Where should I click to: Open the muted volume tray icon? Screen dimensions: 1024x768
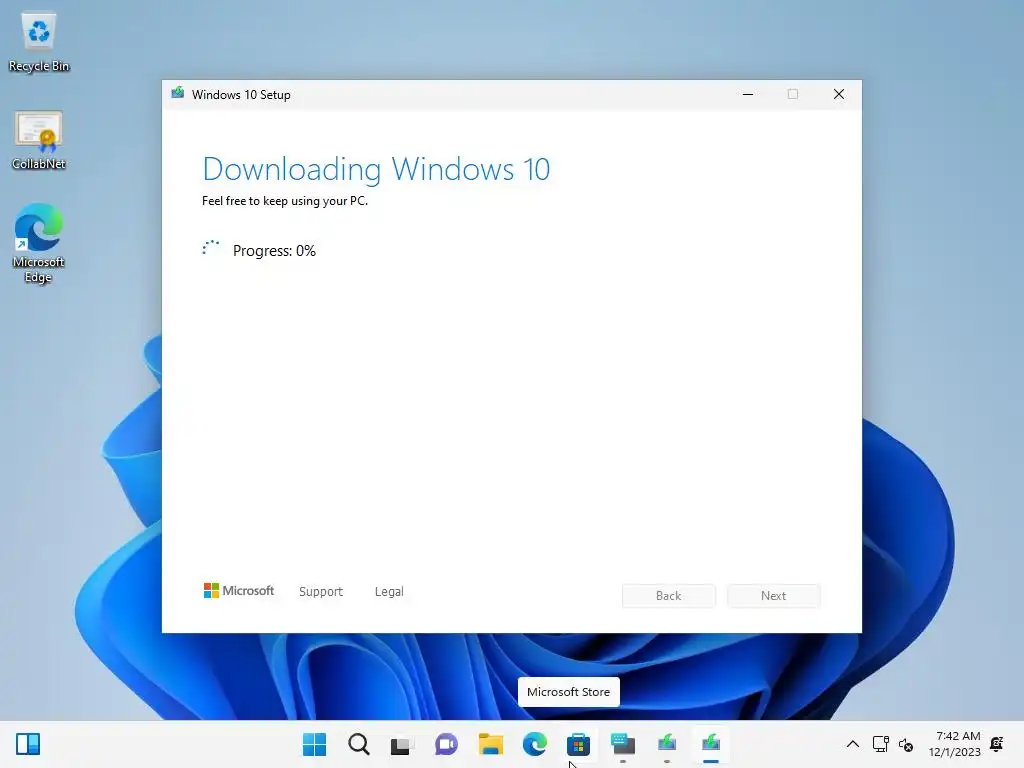pos(906,744)
